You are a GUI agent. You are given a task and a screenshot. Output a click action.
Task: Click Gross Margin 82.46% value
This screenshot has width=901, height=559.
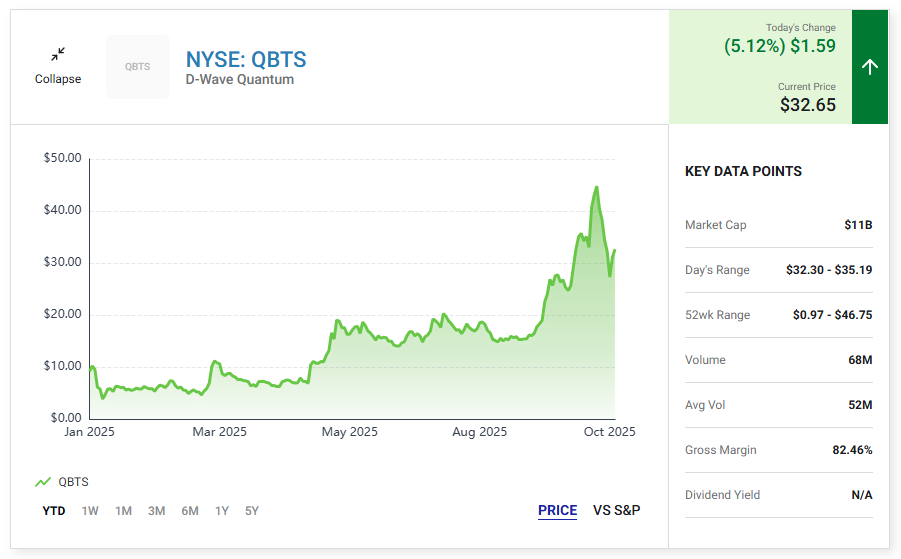tap(852, 450)
